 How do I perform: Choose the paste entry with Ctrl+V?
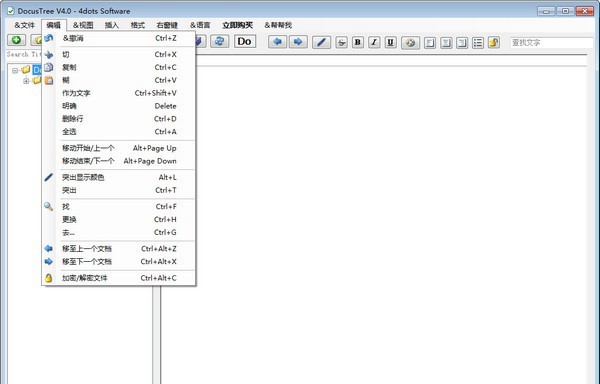pyautogui.click(x=119, y=80)
